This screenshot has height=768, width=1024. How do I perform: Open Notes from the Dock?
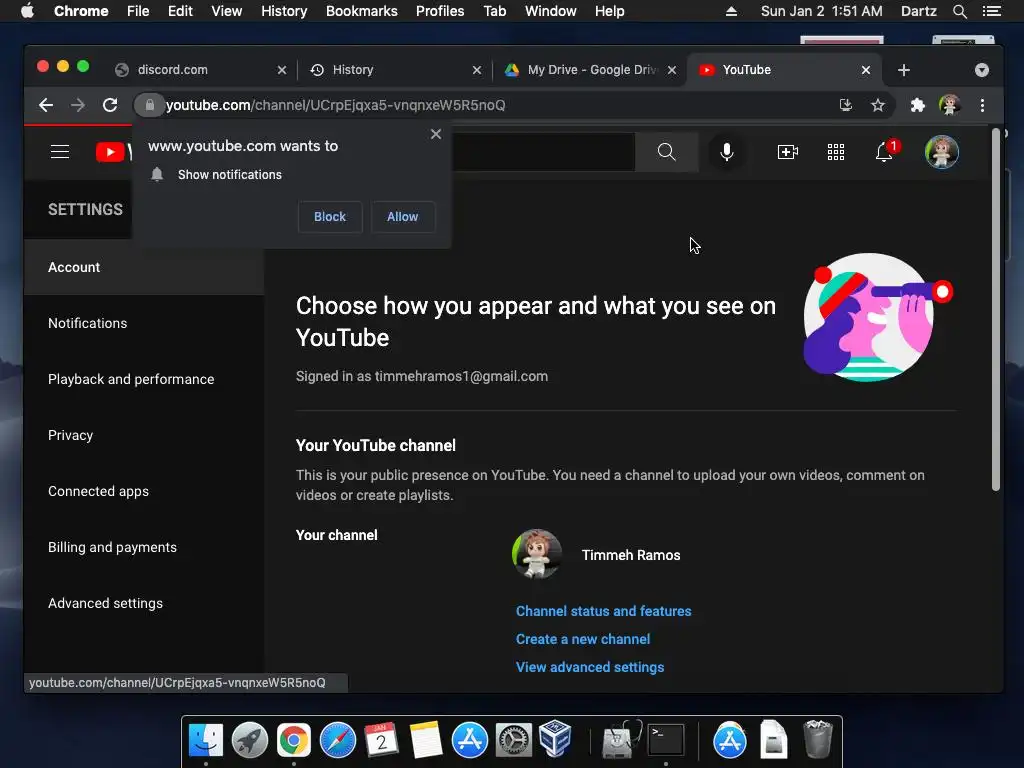pyautogui.click(x=425, y=741)
